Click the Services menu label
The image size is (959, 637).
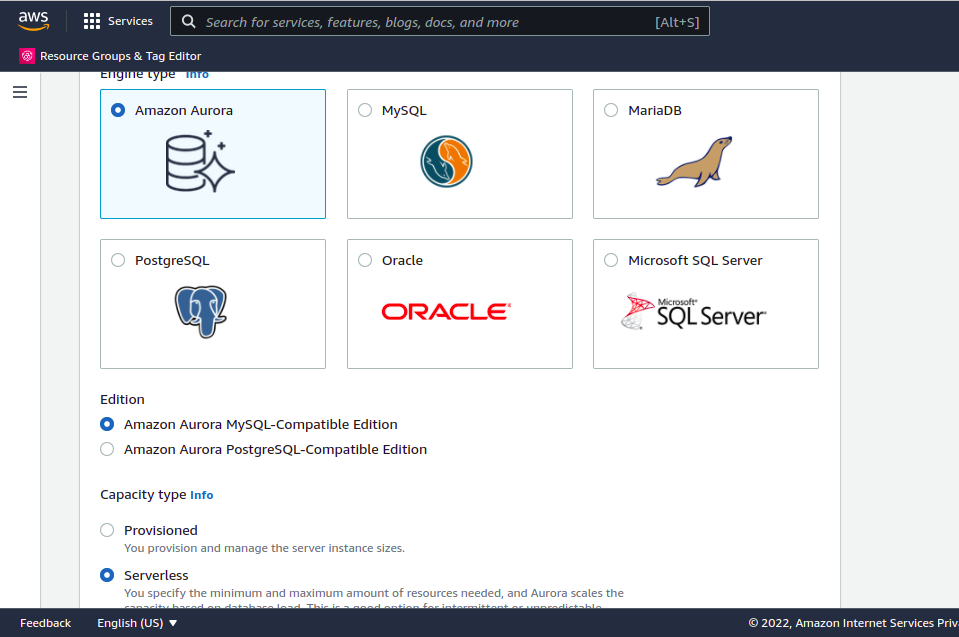[x=130, y=21]
